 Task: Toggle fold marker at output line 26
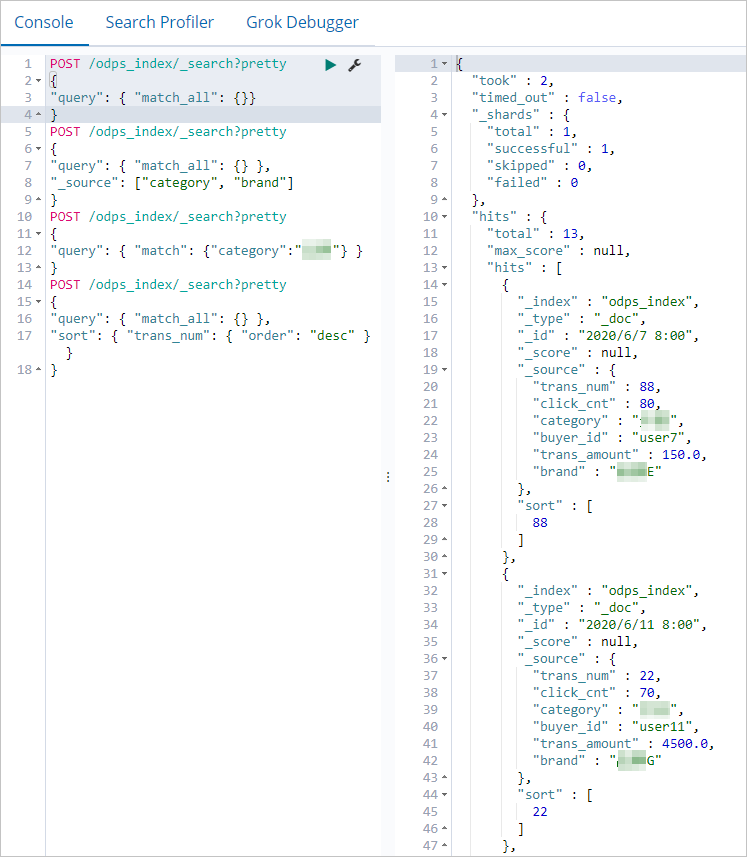click(444, 489)
